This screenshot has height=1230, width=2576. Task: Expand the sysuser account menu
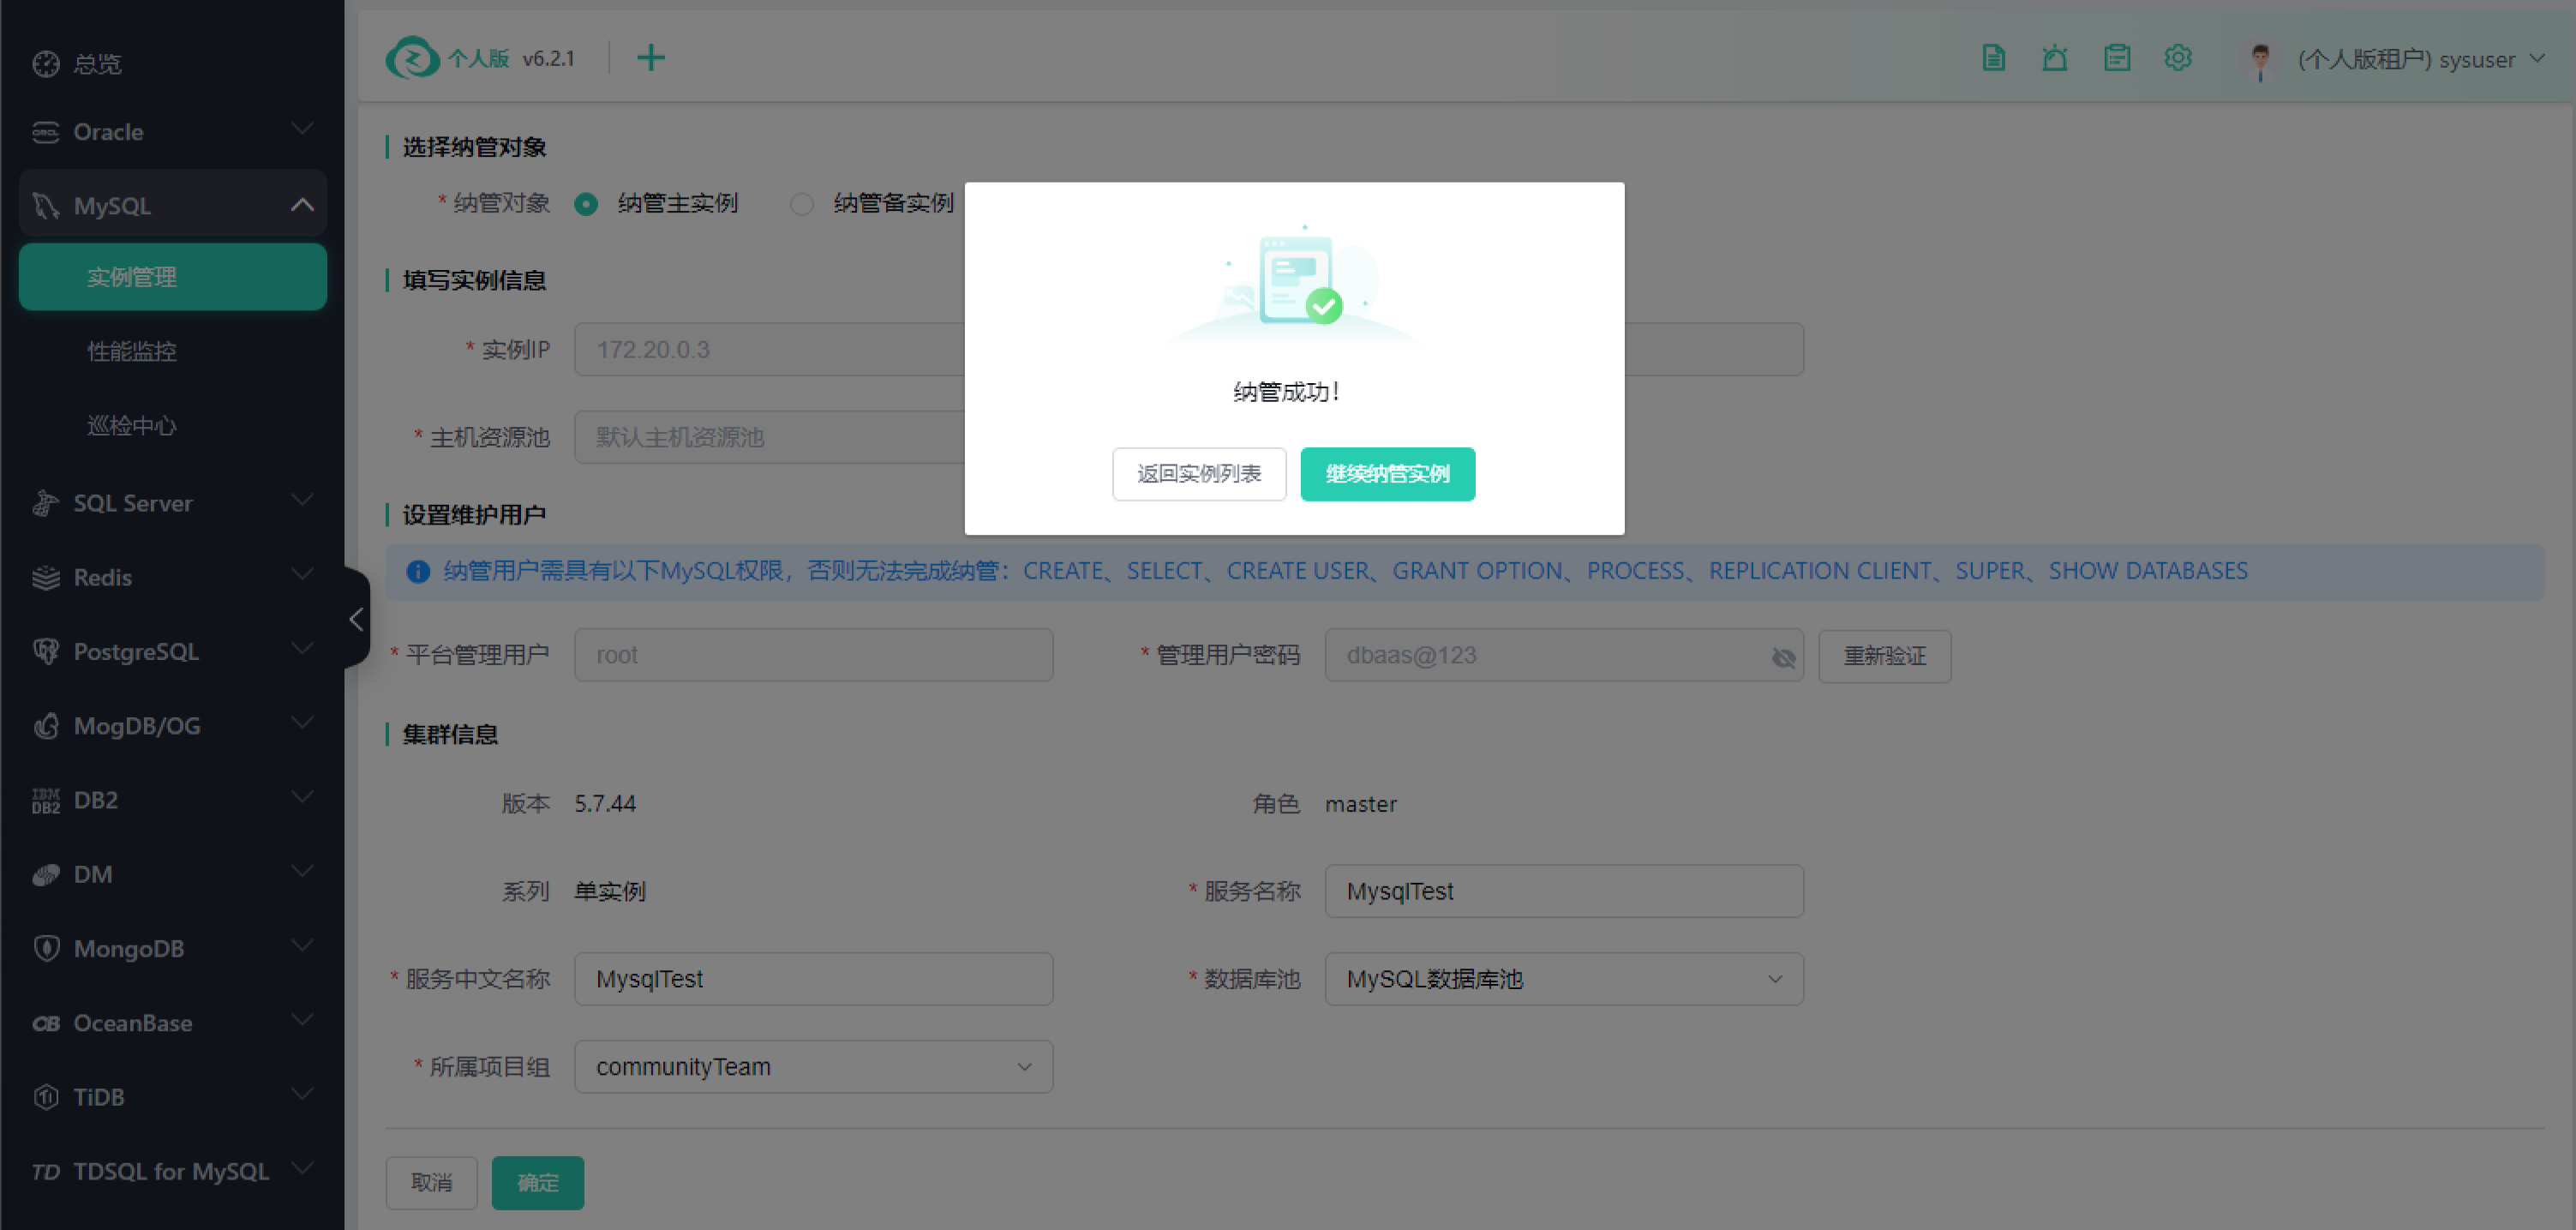[2536, 59]
